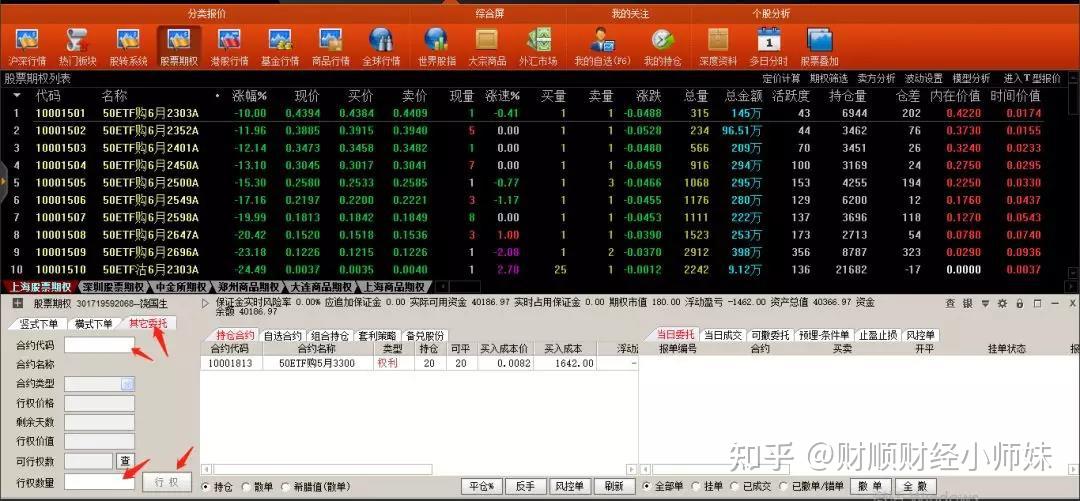Select 挂单 radio button
This screenshot has width=1080, height=501.
695,487
